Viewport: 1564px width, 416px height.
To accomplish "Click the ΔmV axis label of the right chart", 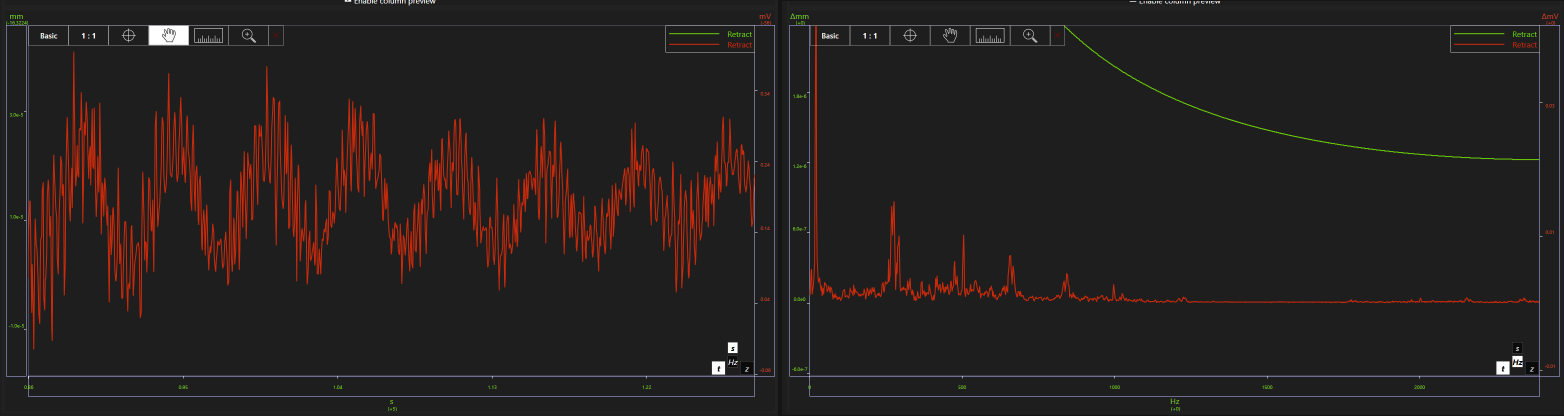I will pyautogui.click(x=1549, y=17).
